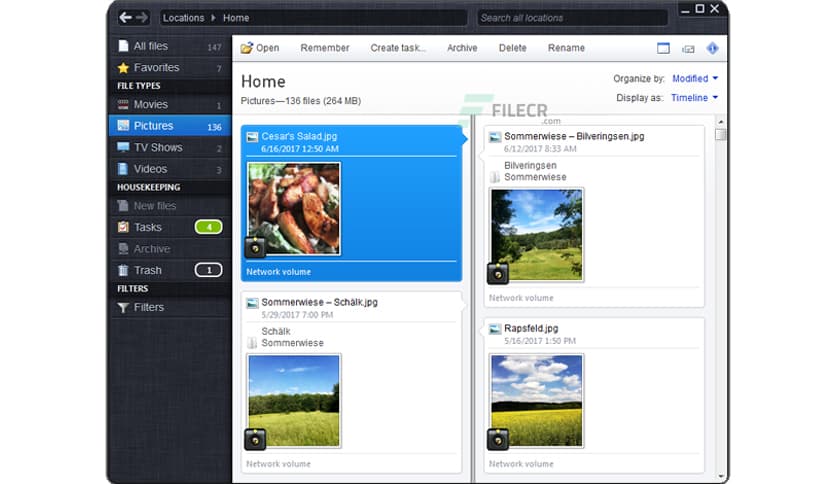
Task: Select Favorites in sidebar
Action: pyautogui.click(x=170, y=68)
